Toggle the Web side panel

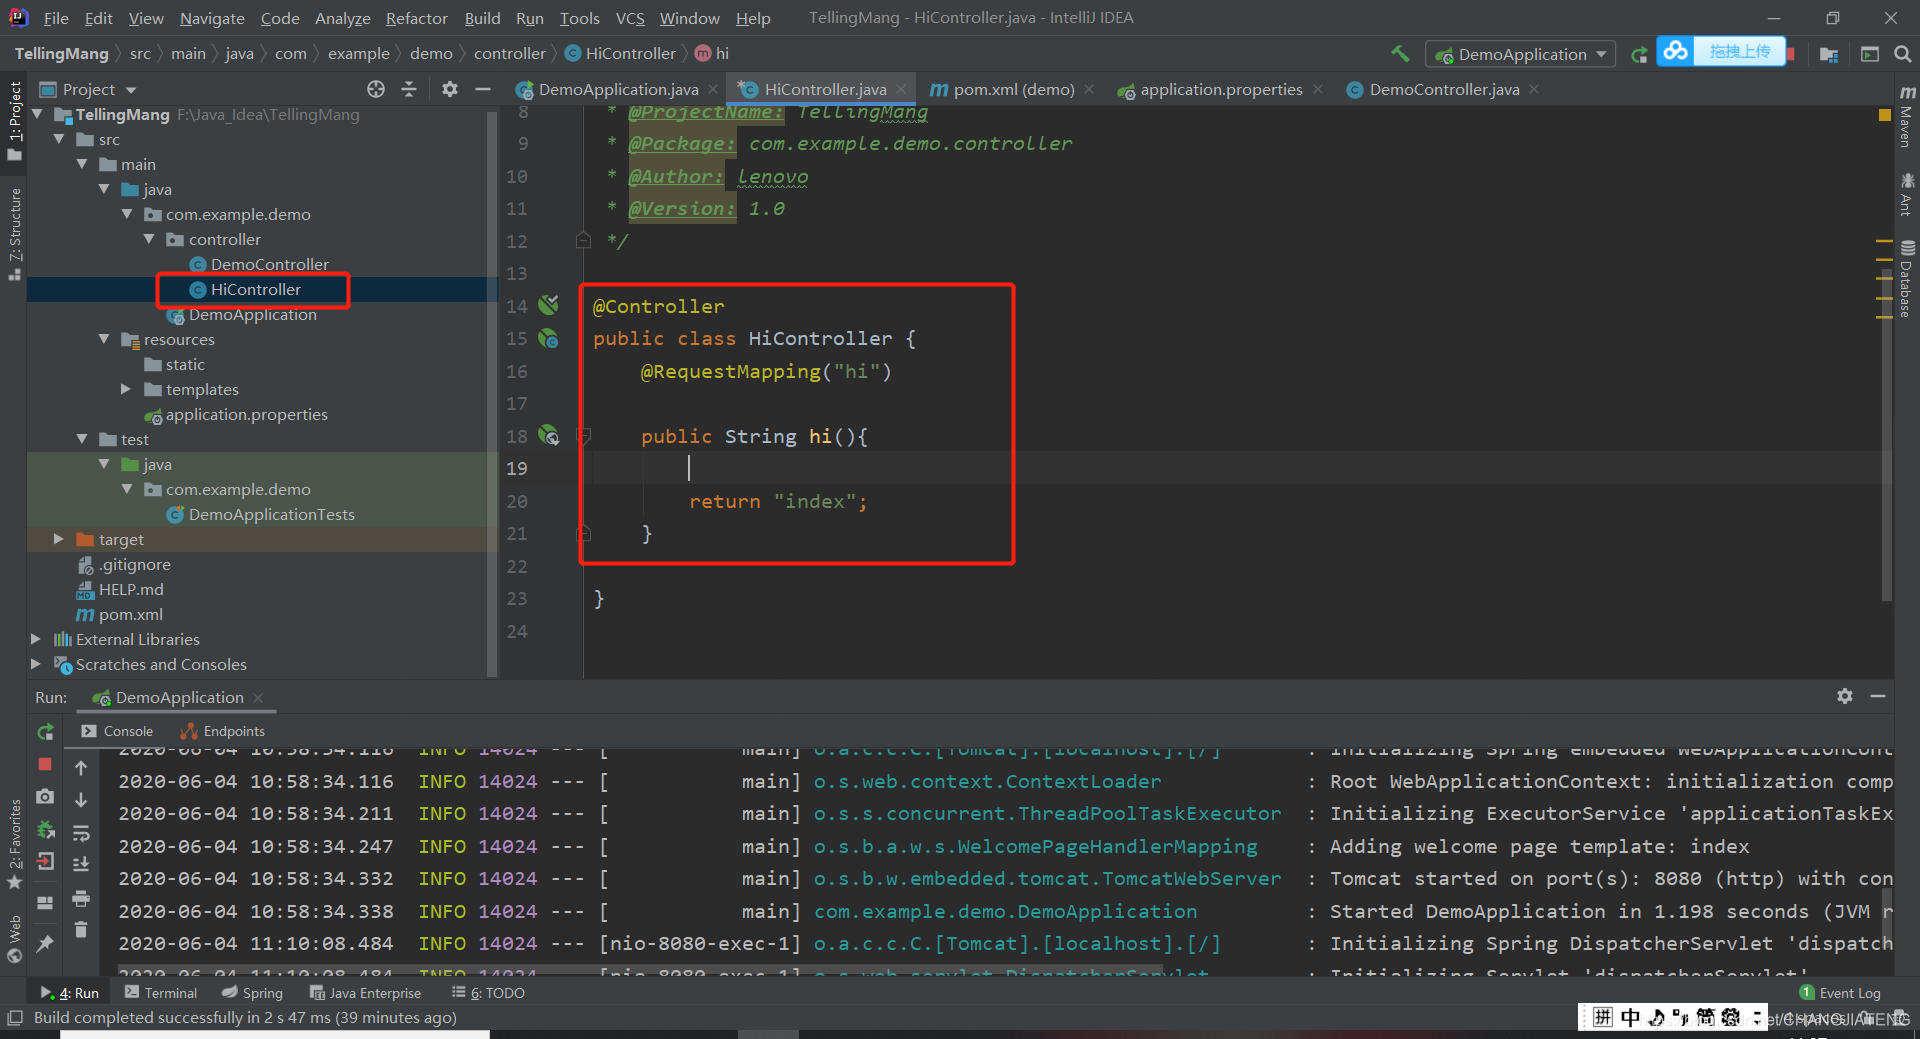(x=14, y=939)
